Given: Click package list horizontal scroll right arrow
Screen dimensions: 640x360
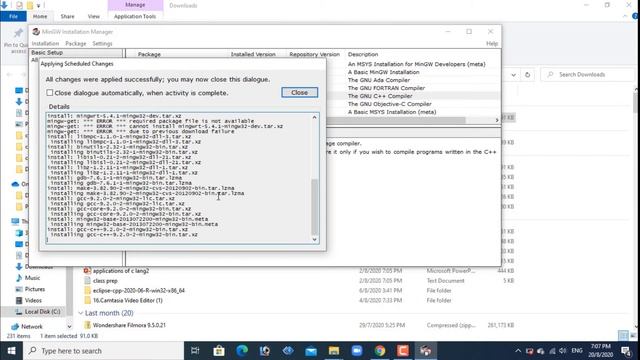Looking at the screenshot, I should [497, 120].
